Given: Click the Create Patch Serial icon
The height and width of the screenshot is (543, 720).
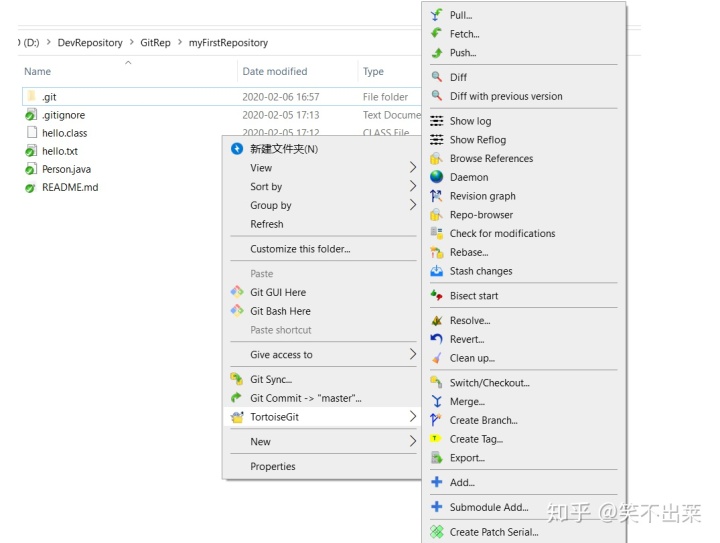Looking at the screenshot, I should tap(437, 532).
